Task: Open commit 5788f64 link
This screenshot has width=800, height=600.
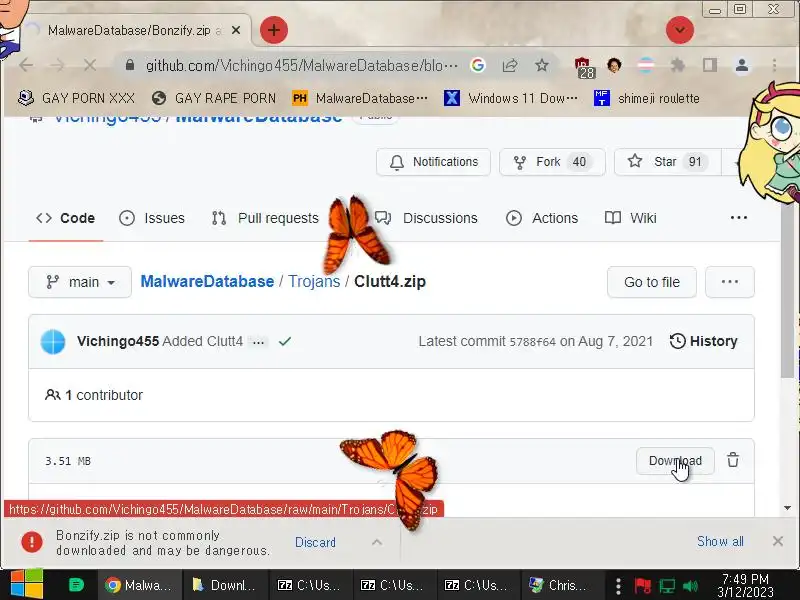Action: pyautogui.click(x=533, y=342)
